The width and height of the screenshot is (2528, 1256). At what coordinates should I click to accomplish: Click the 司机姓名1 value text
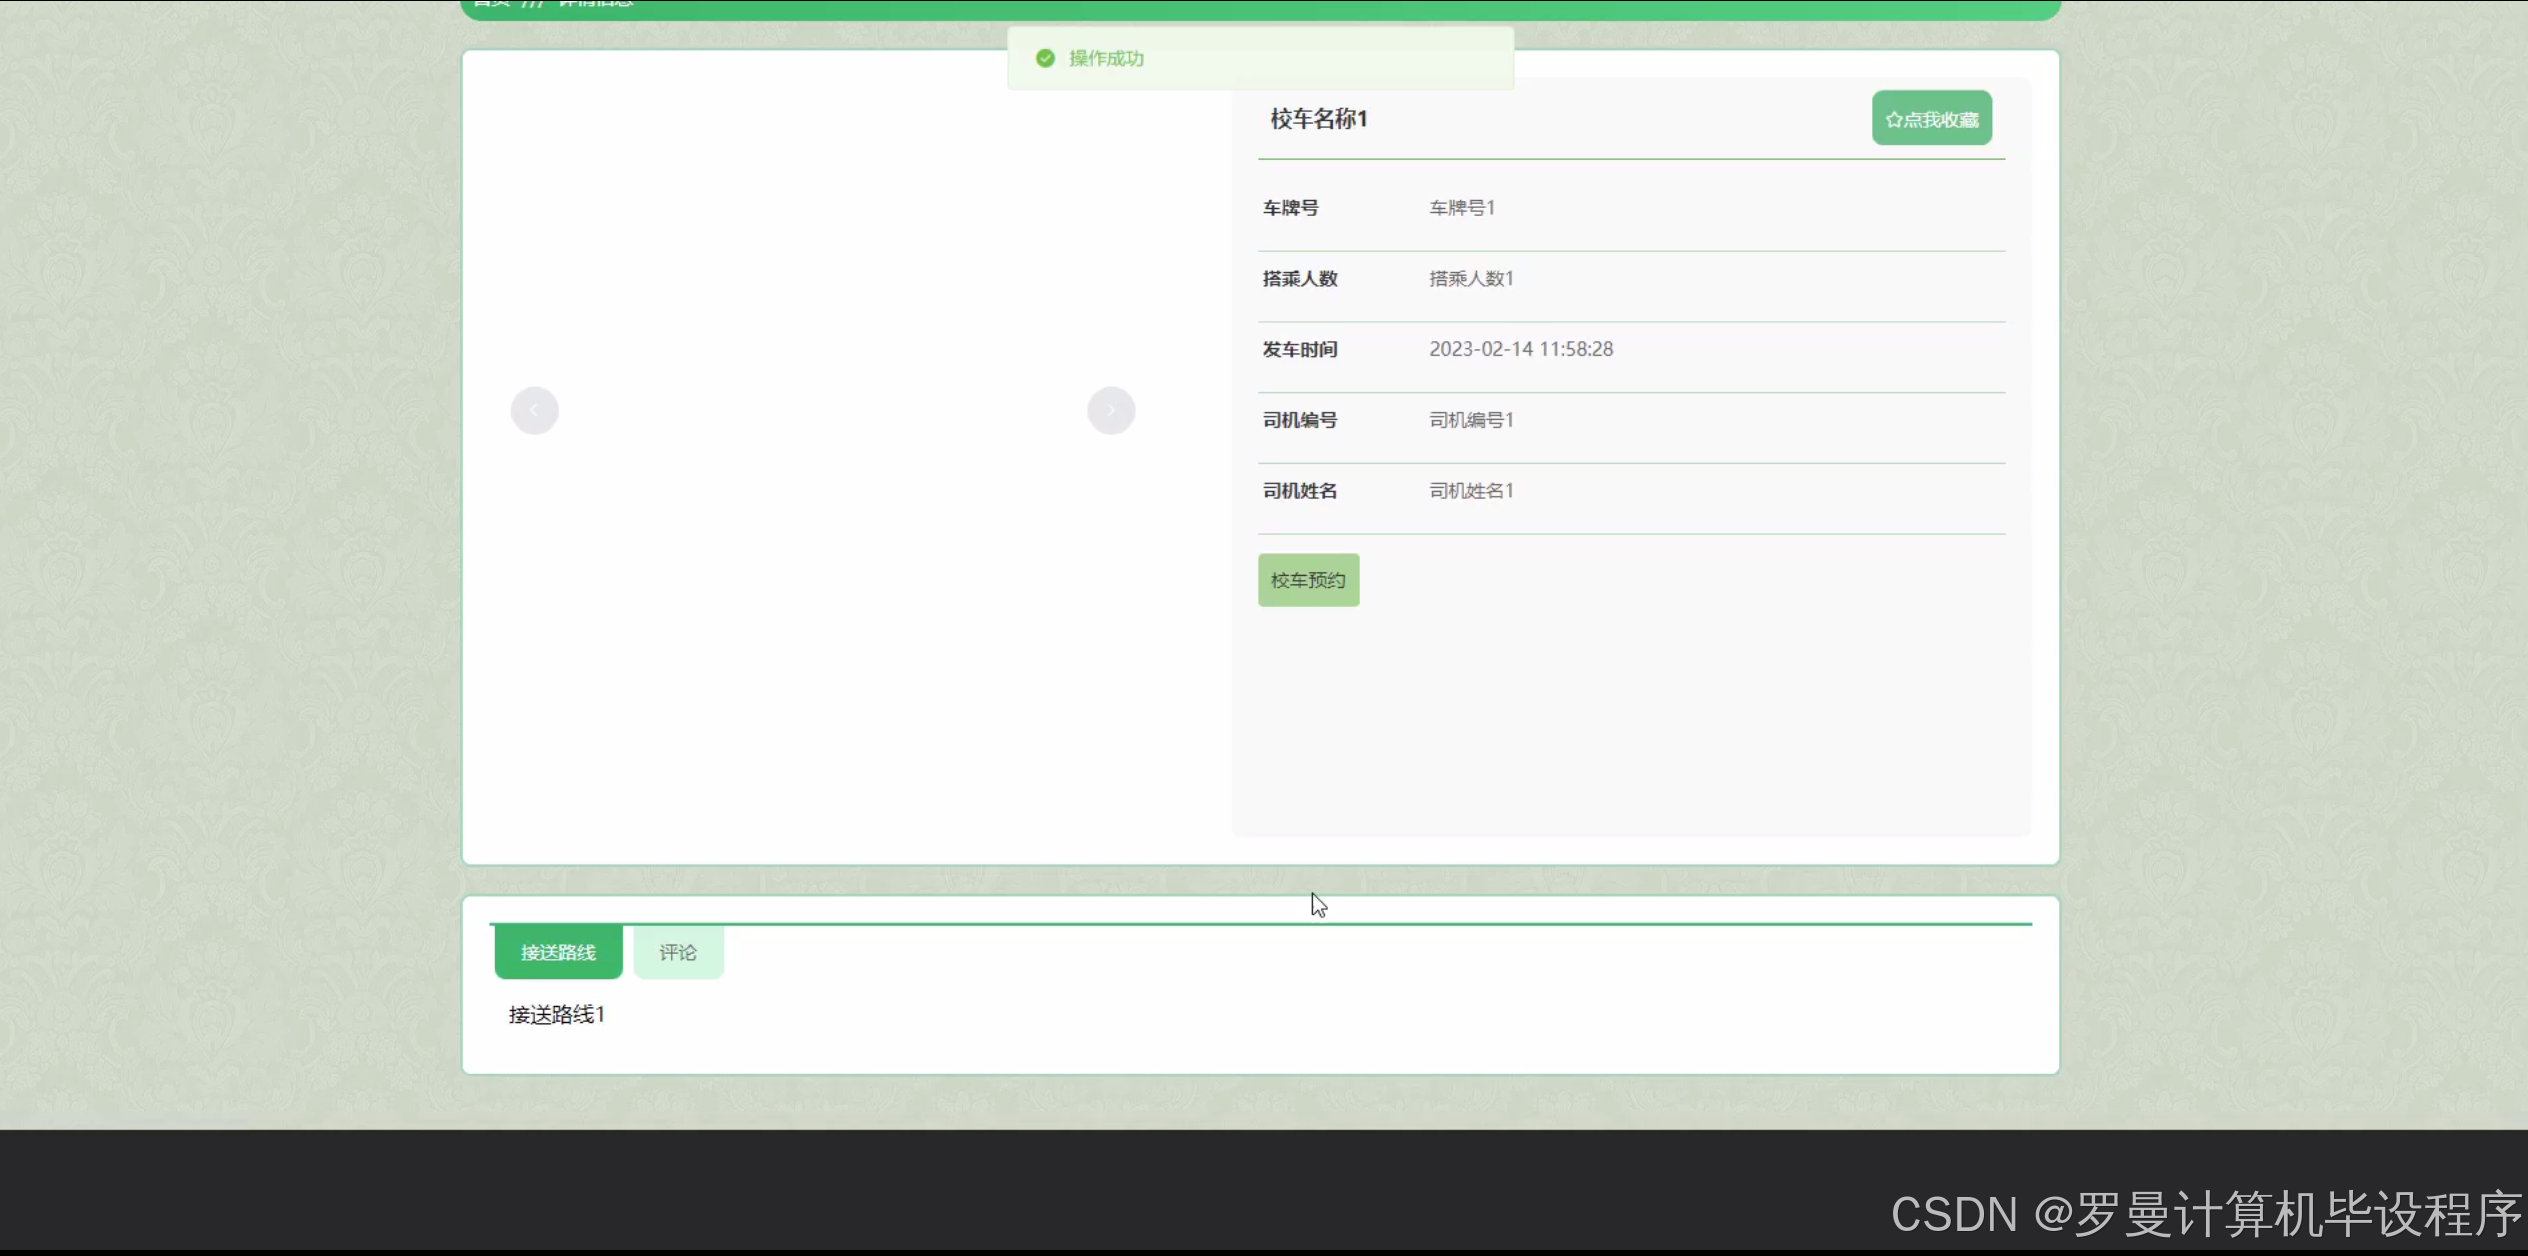pos(1471,491)
